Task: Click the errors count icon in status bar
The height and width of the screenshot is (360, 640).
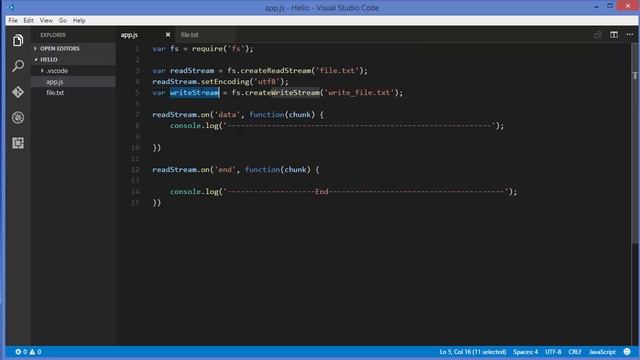Action: pos(18,351)
